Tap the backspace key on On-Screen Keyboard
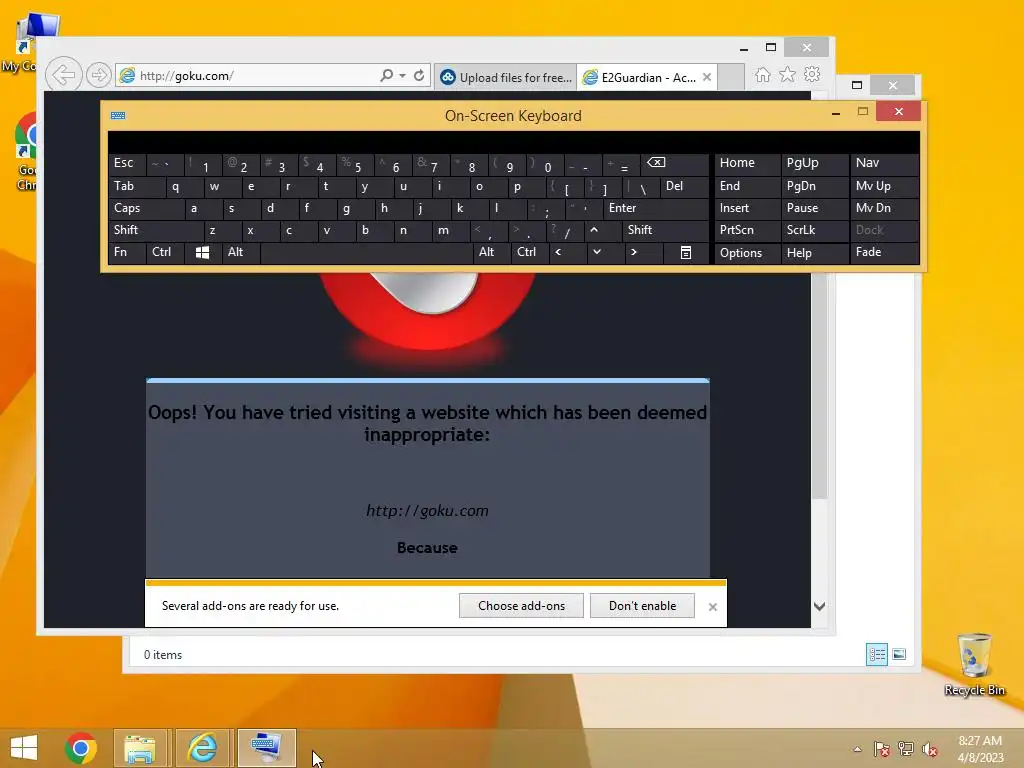 [x=675, y=163]
